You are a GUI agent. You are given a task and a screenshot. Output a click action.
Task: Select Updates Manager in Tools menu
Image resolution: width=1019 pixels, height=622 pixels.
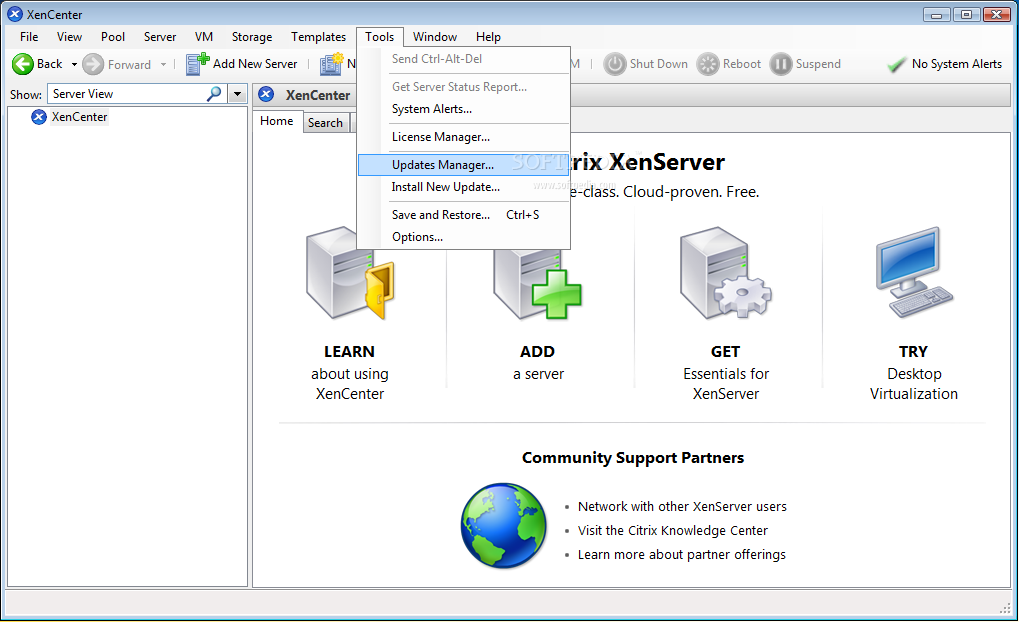click(x=464, y=164)
